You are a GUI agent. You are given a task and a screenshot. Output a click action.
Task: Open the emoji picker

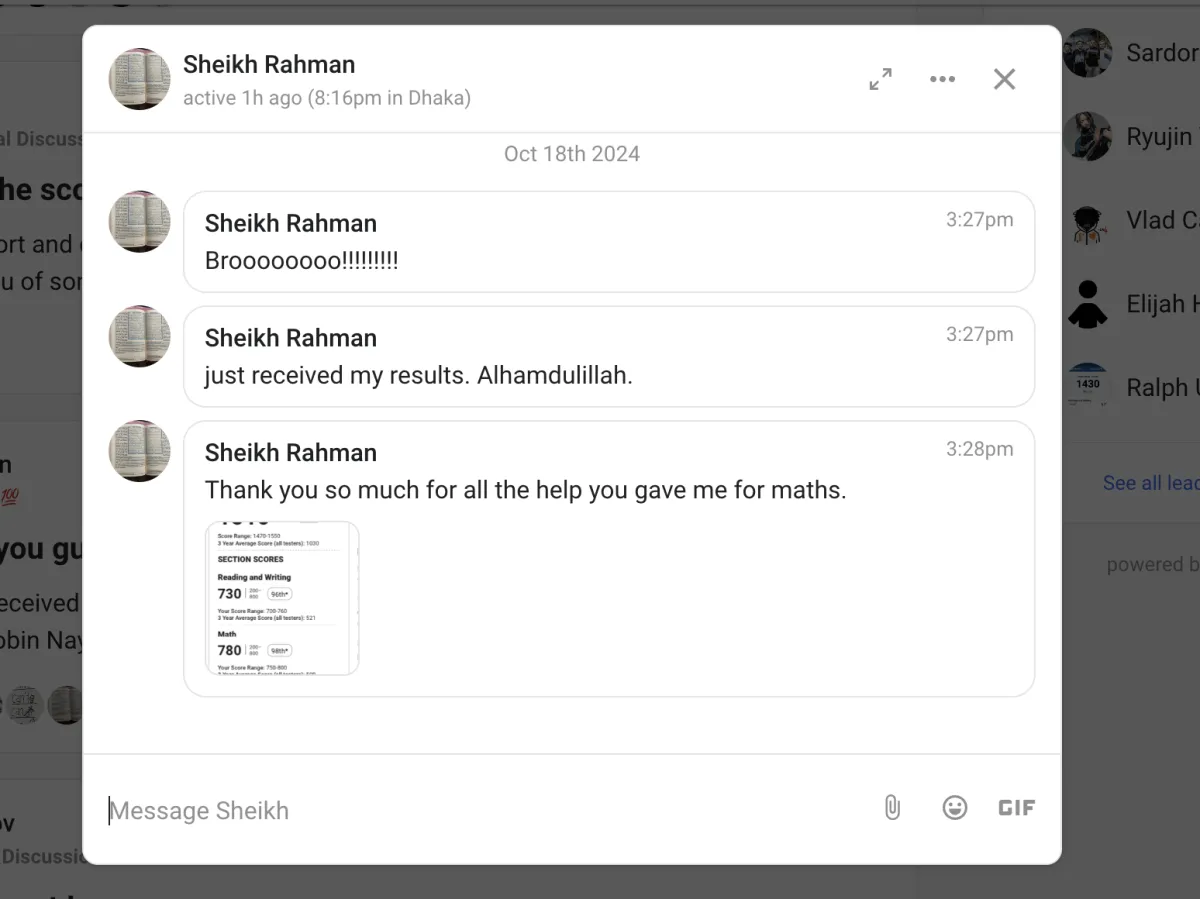(955, 808)
